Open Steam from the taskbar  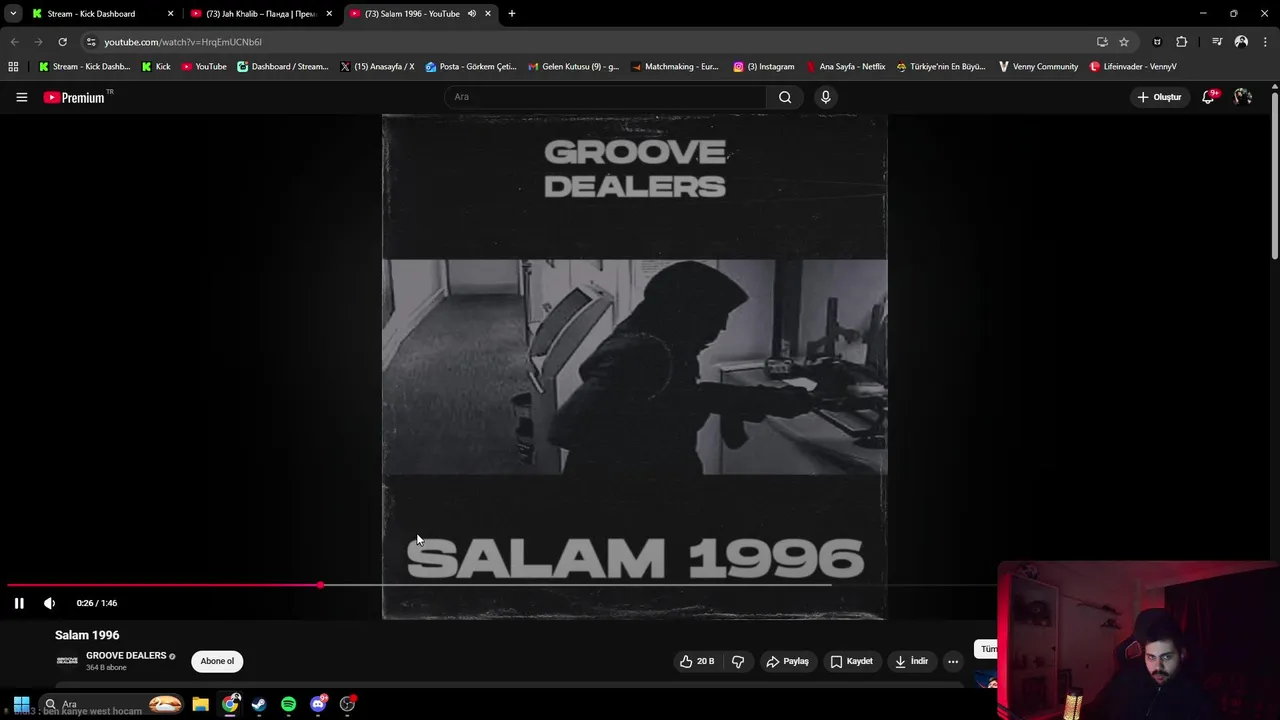(x=259, y=704)
